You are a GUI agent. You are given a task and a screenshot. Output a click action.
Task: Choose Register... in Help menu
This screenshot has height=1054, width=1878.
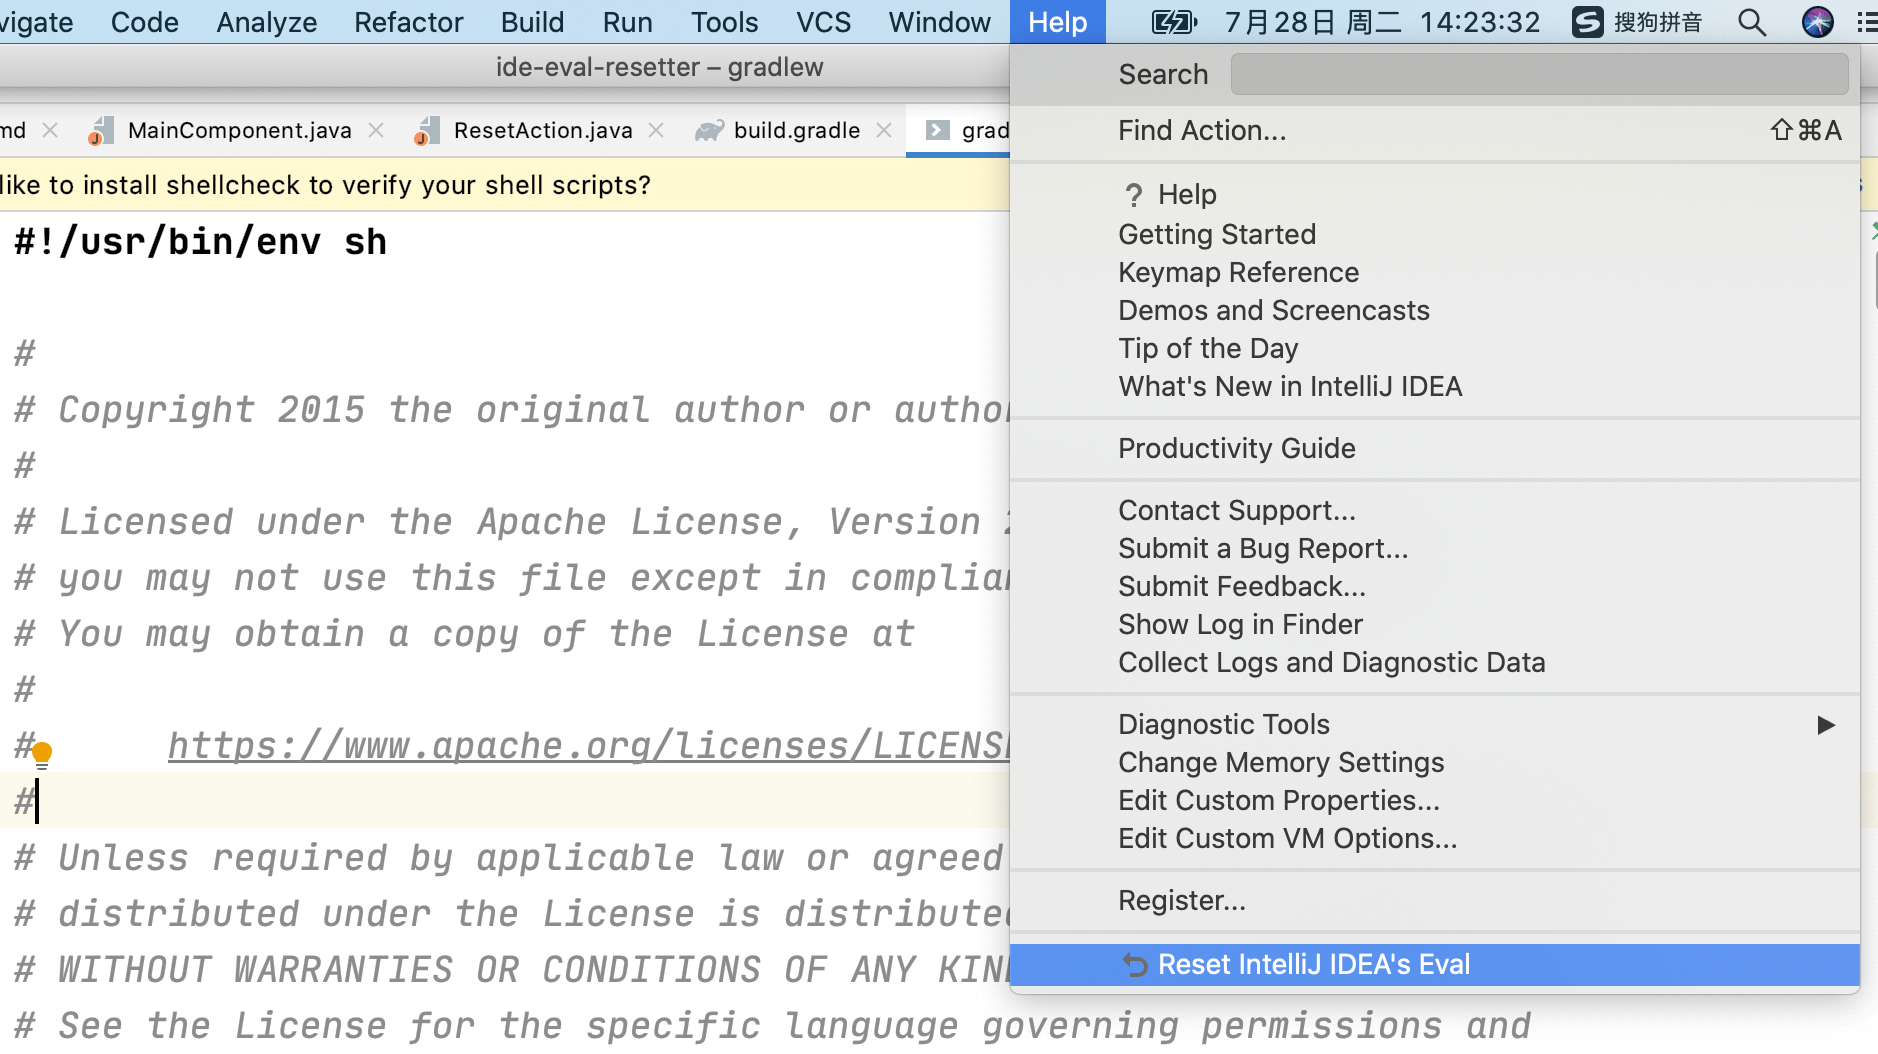(1435, 900)
